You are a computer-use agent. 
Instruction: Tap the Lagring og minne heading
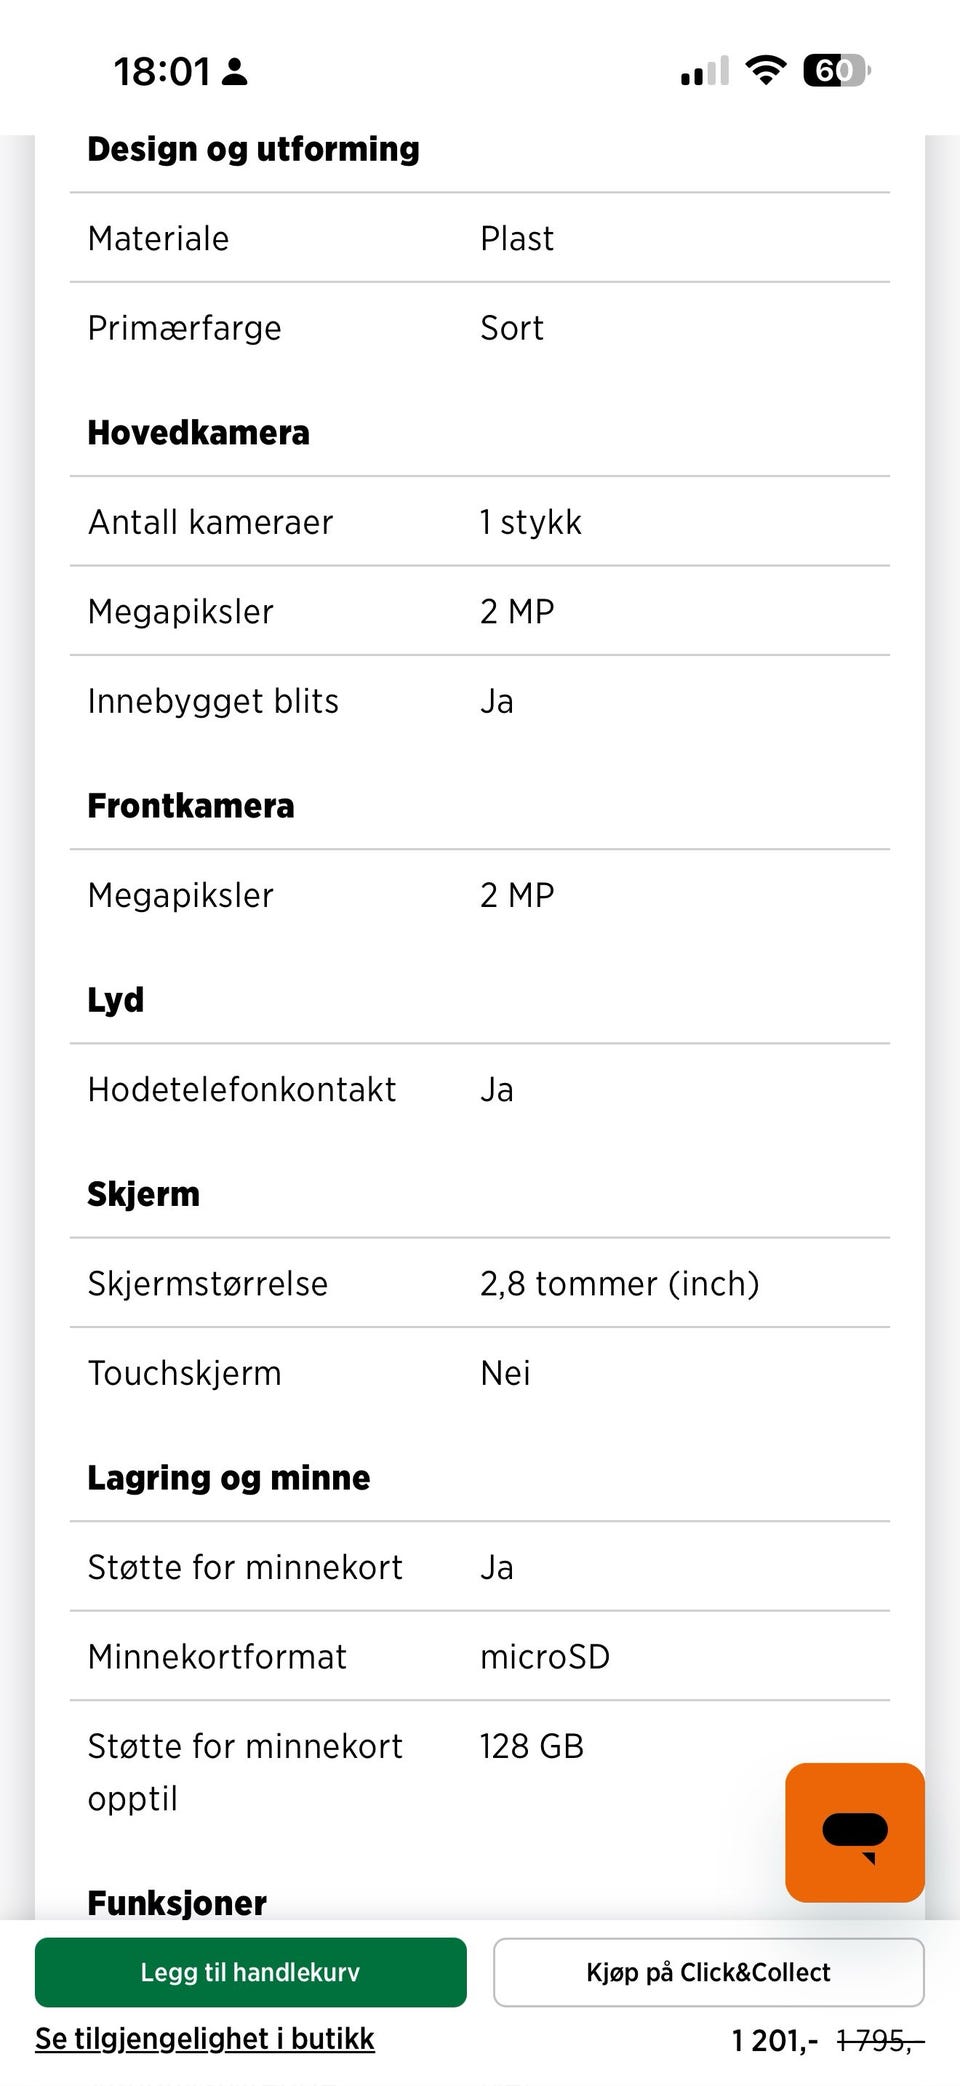tap(228, 1478)
